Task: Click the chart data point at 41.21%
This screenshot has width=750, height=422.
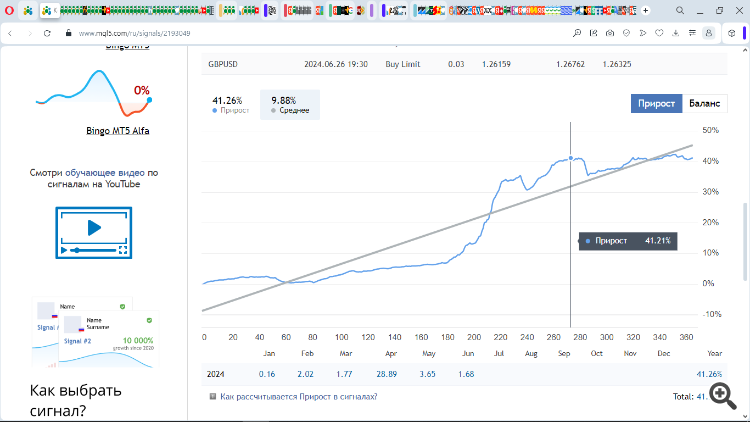Action: click(x=571, y=158)
